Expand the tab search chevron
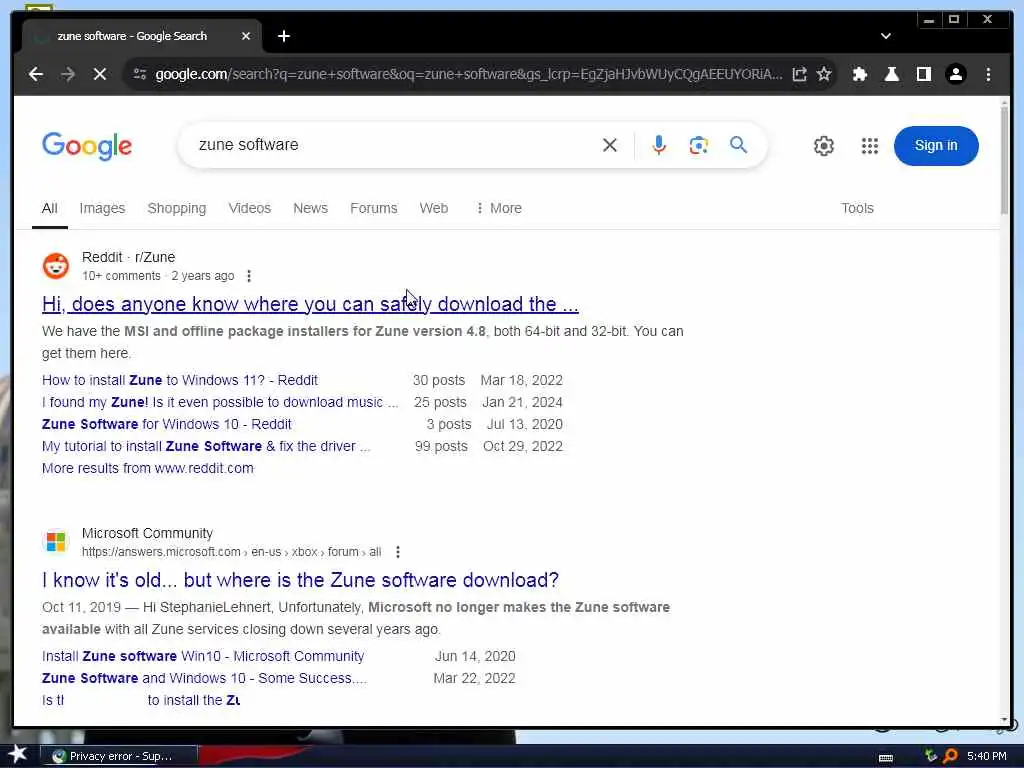The height and width of the screenshot is (768, 1024). 886,36
